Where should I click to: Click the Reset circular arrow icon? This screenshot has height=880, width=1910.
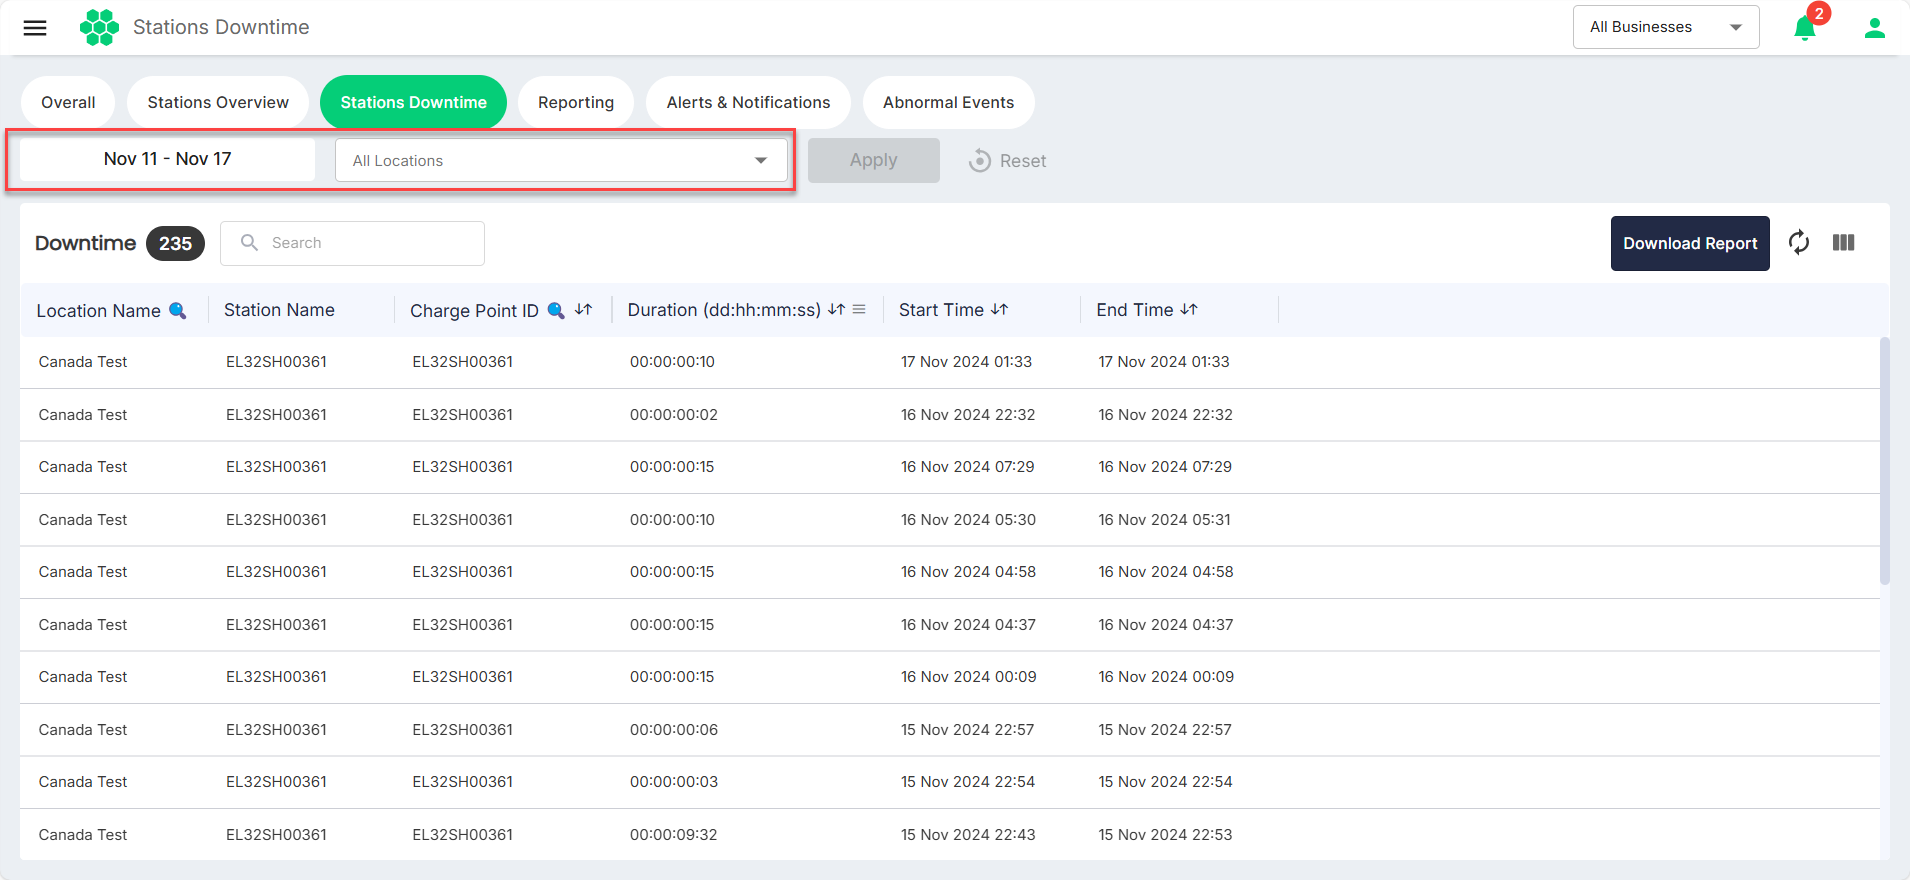980,160
